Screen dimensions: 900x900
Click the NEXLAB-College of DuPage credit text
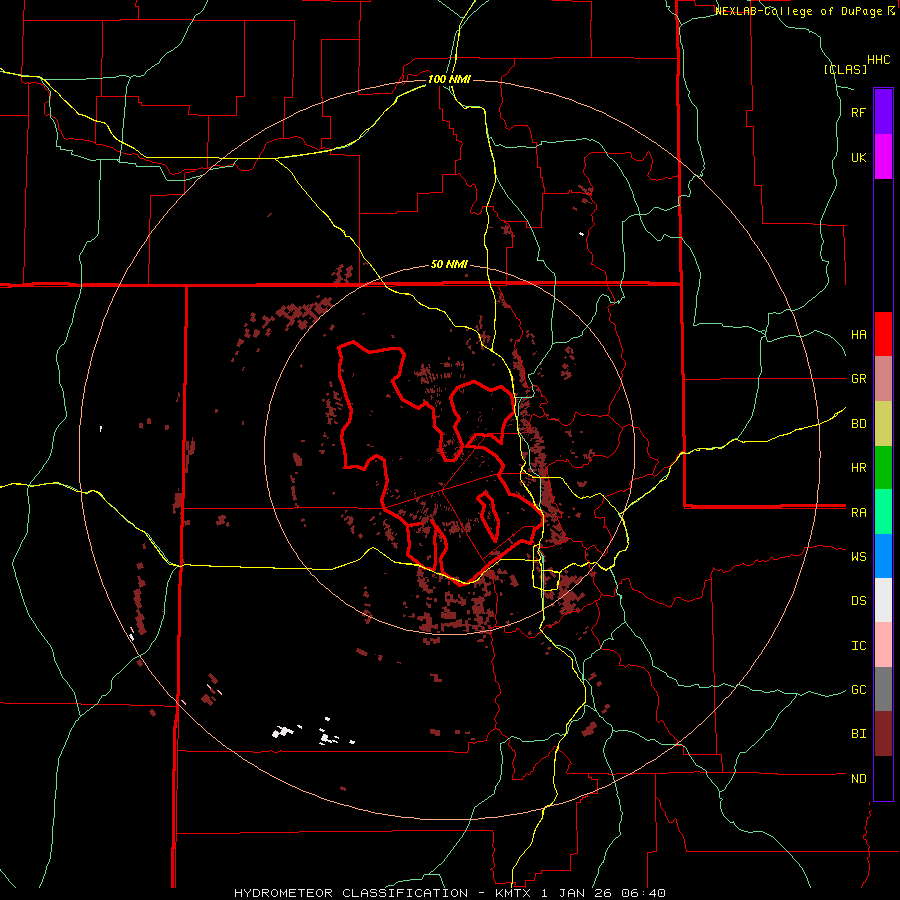click(x=805, y=11)
